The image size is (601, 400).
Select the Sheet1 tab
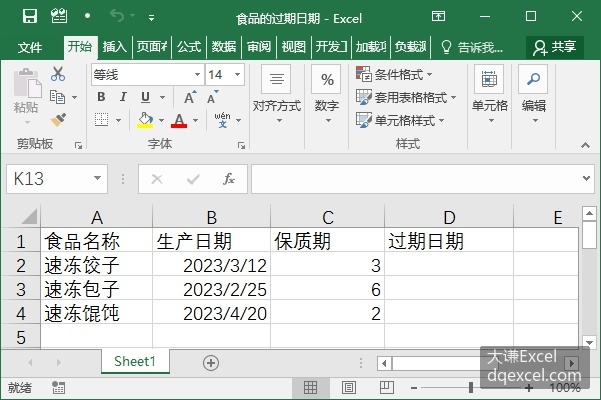135,361
